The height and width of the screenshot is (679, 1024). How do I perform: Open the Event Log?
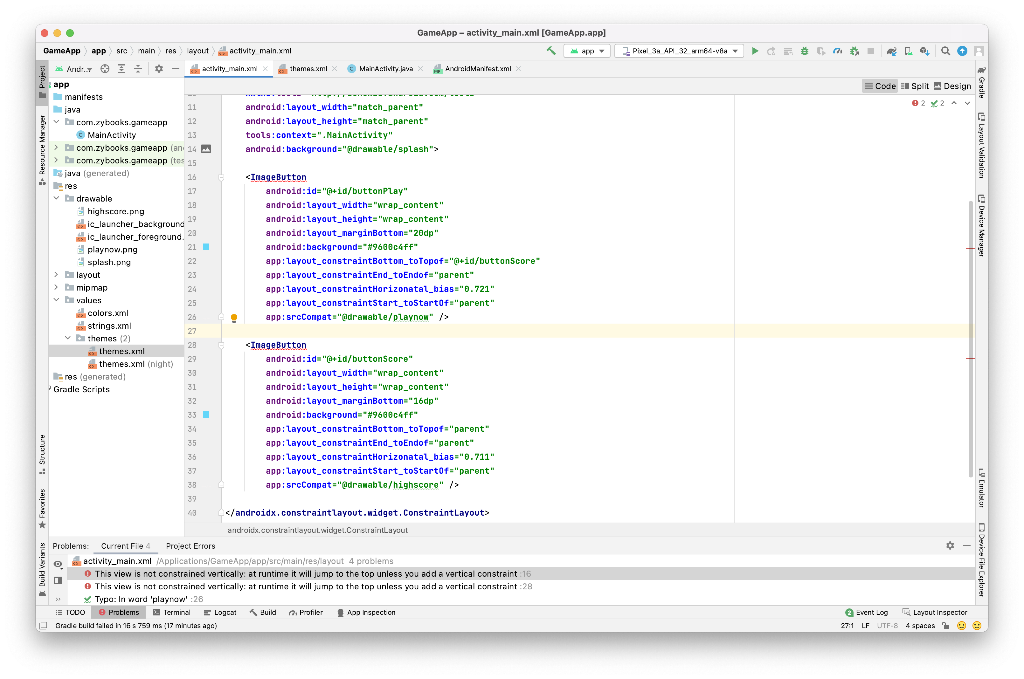coord(866,612)
